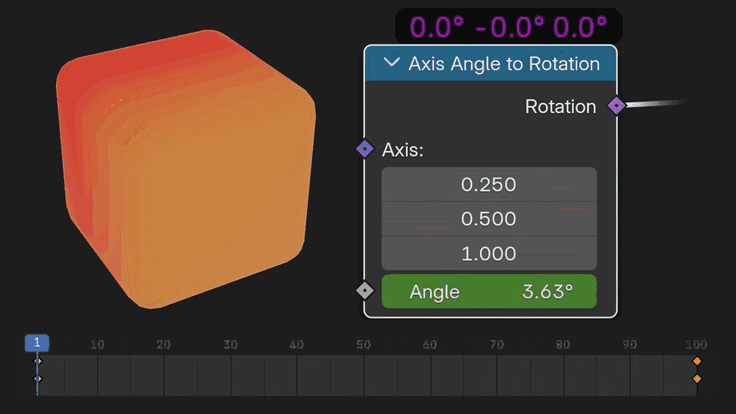The height and width of the screenshot is (414, 736).
Task: Click the frame 10 mark on timeline
Action: click(x=97, y=345)
